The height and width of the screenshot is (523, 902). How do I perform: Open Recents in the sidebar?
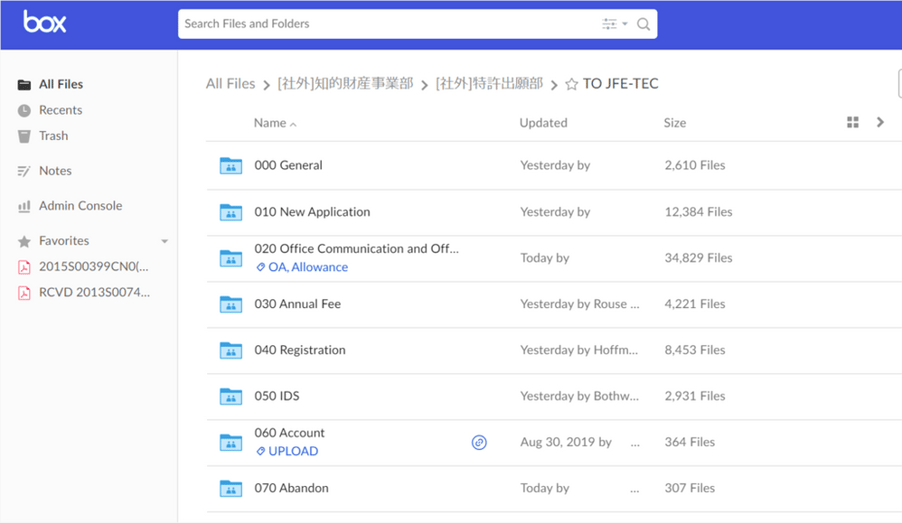click(60, 110)
